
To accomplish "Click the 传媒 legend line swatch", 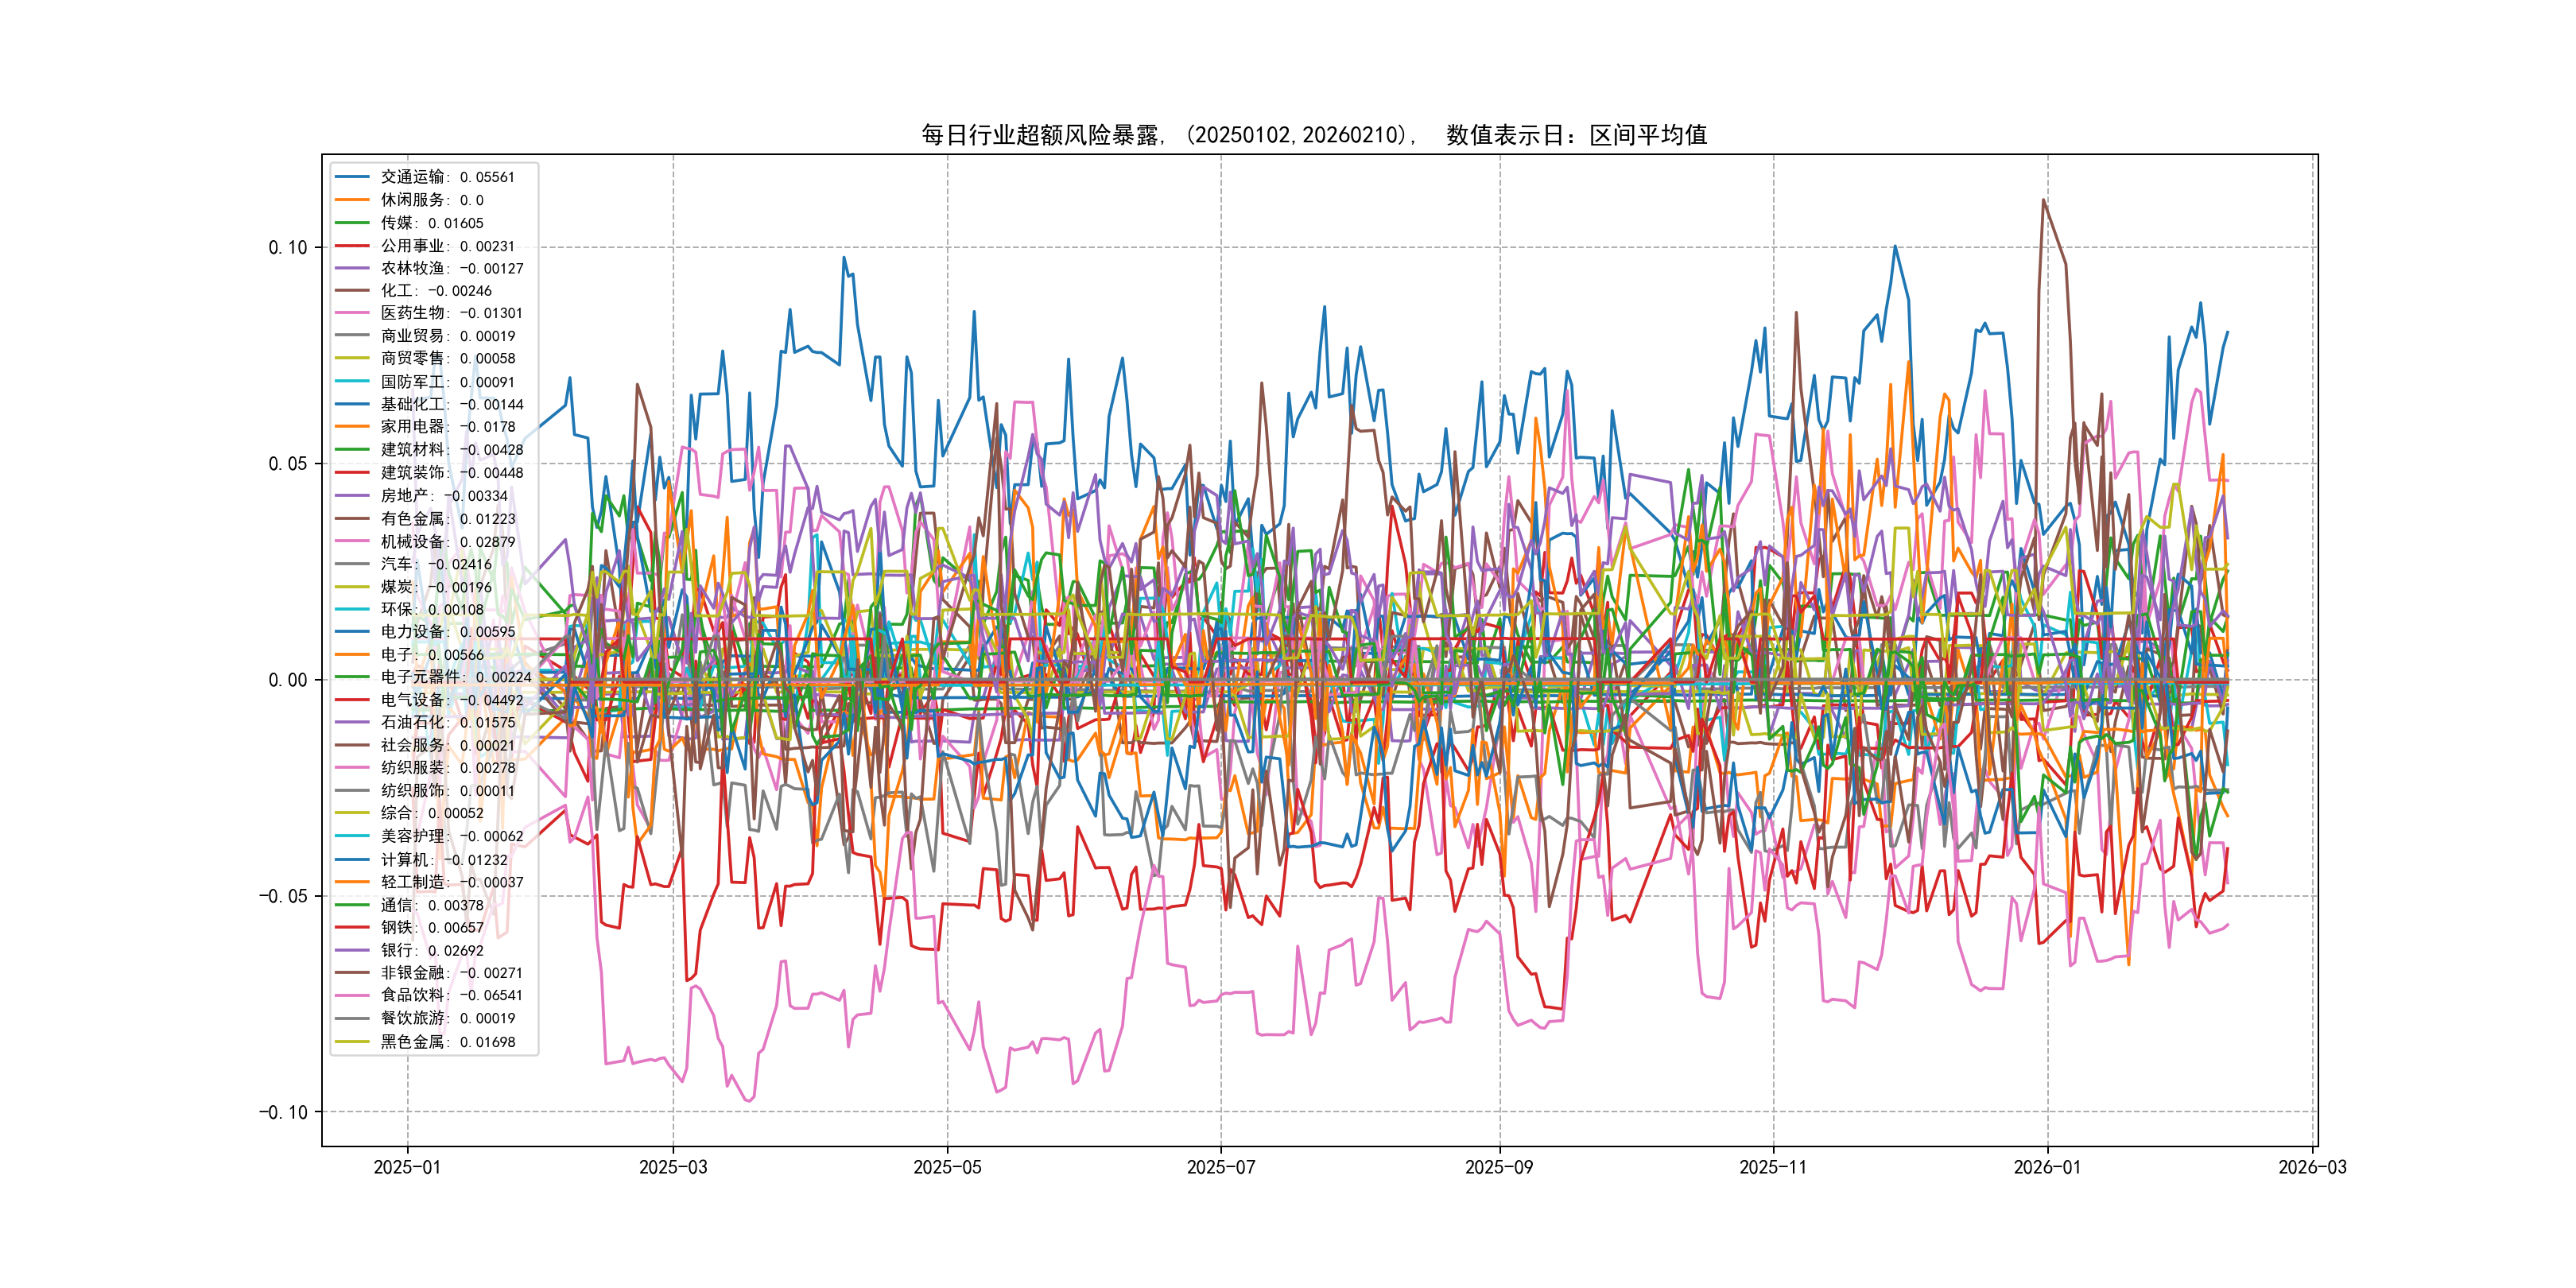I will [x=352, y=223].
